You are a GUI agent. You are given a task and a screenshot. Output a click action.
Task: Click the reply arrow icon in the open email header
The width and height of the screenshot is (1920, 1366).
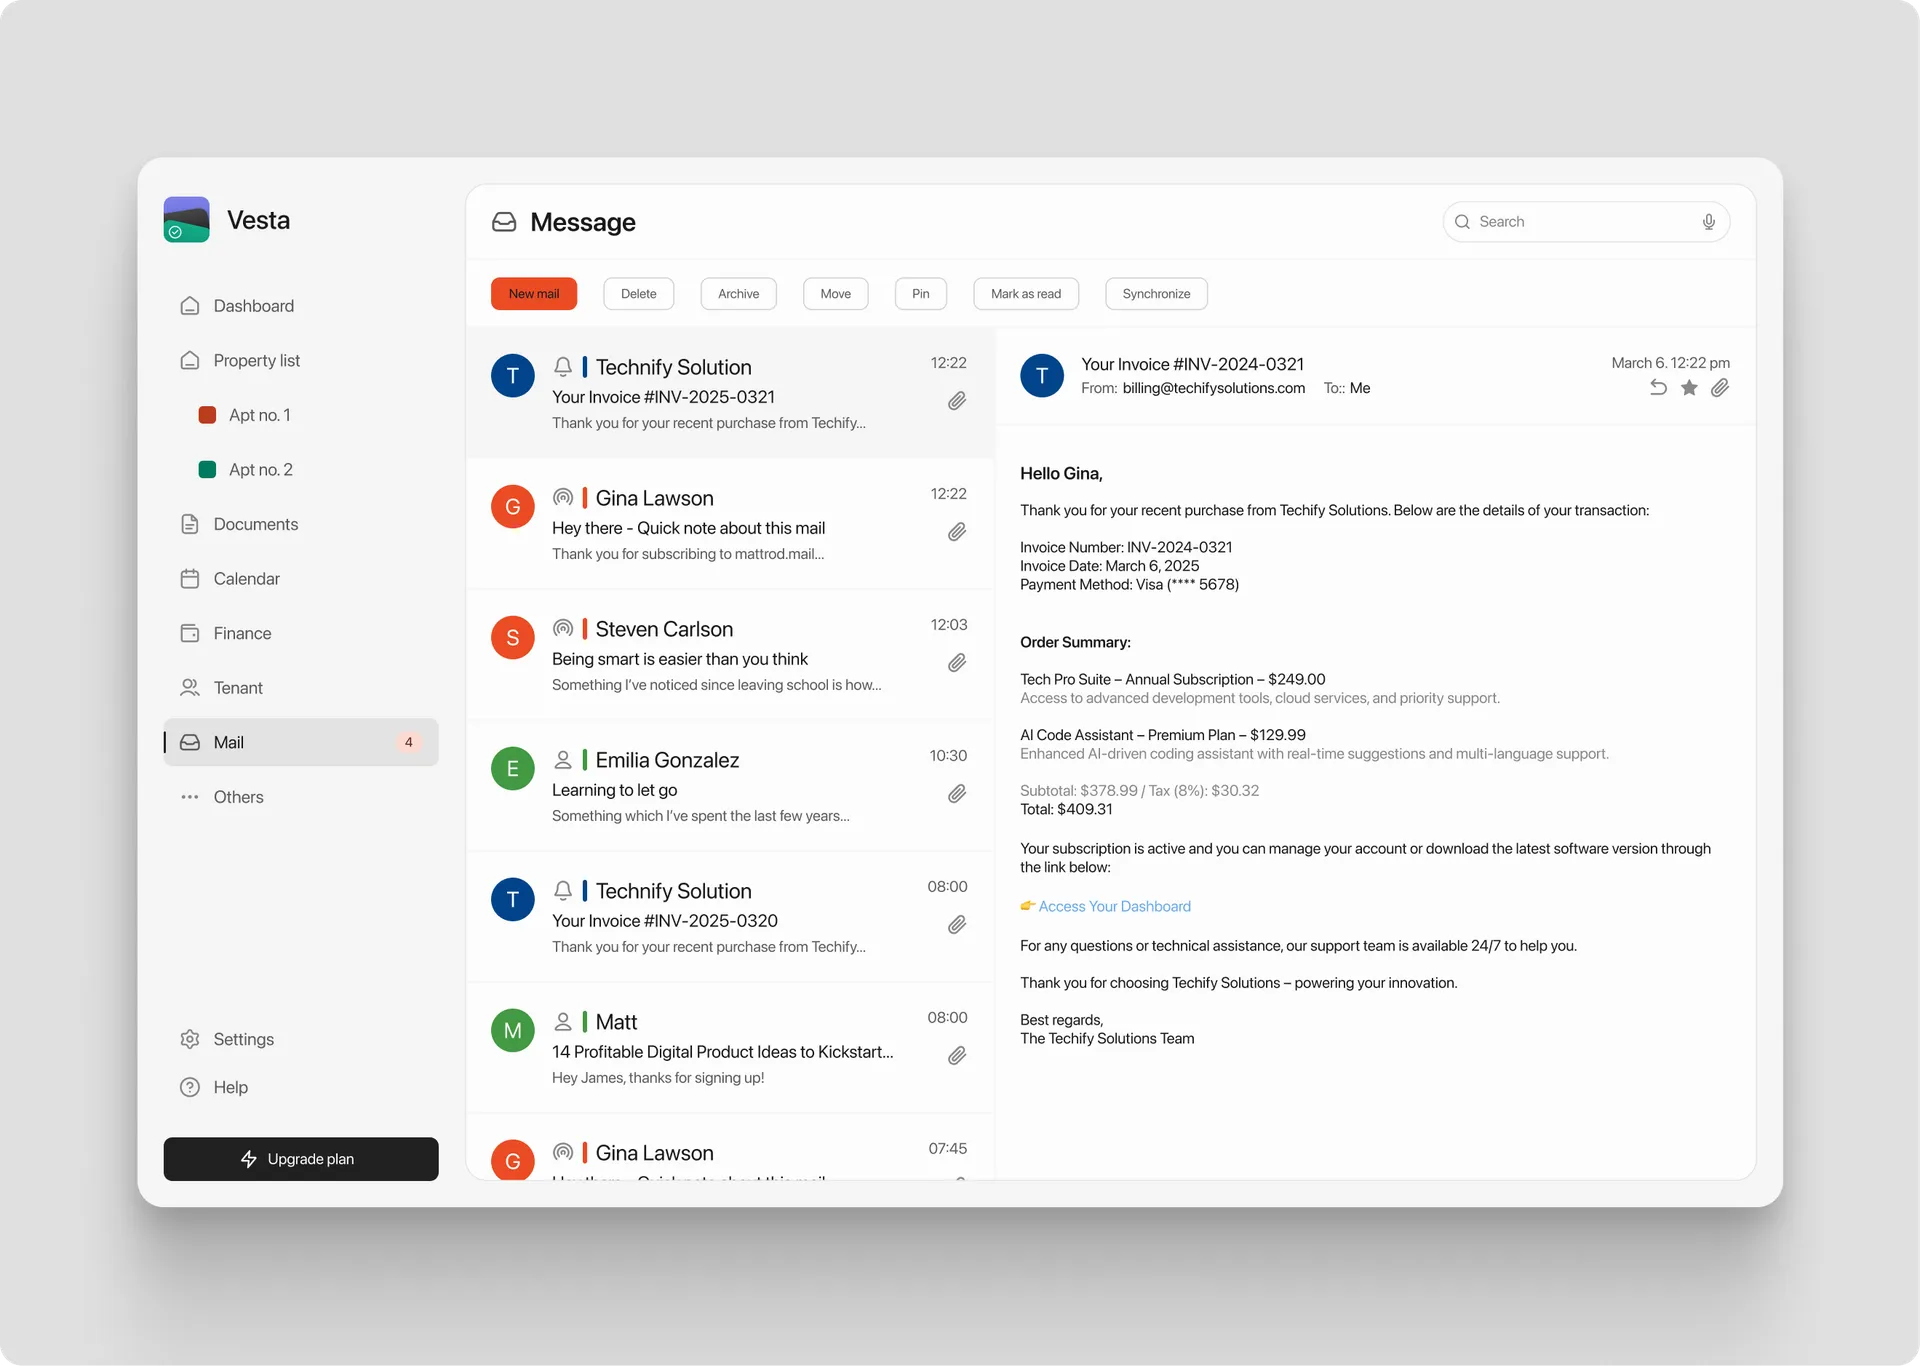tap(1658, 388)
